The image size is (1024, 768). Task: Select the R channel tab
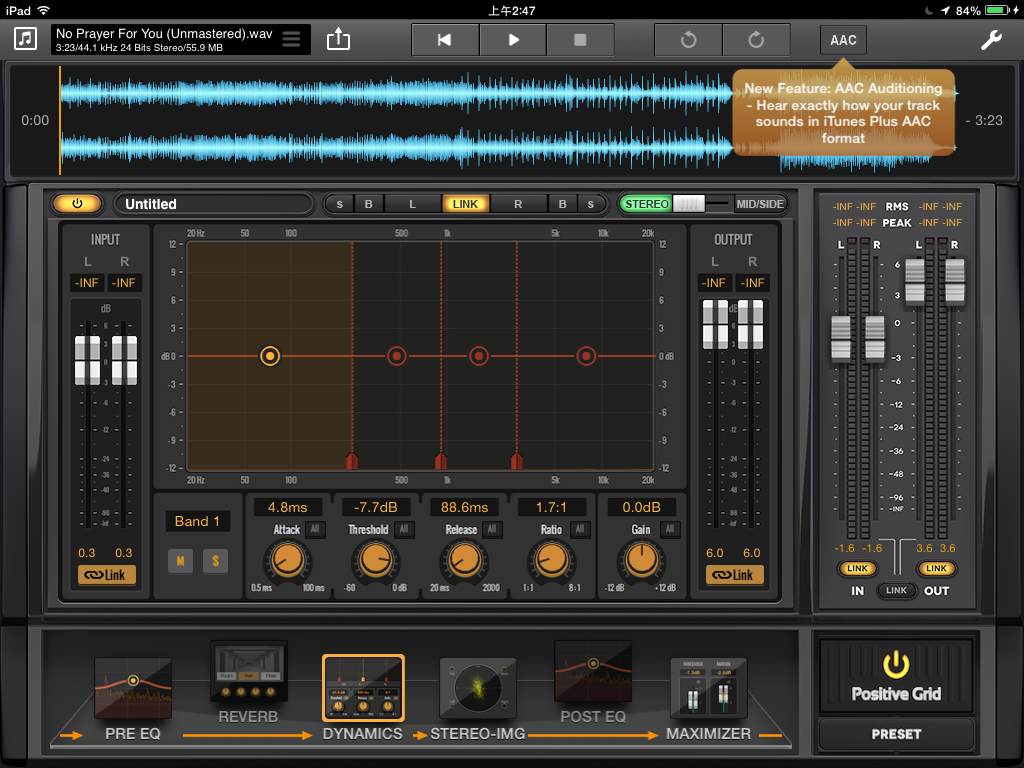(x=518, y=203)
